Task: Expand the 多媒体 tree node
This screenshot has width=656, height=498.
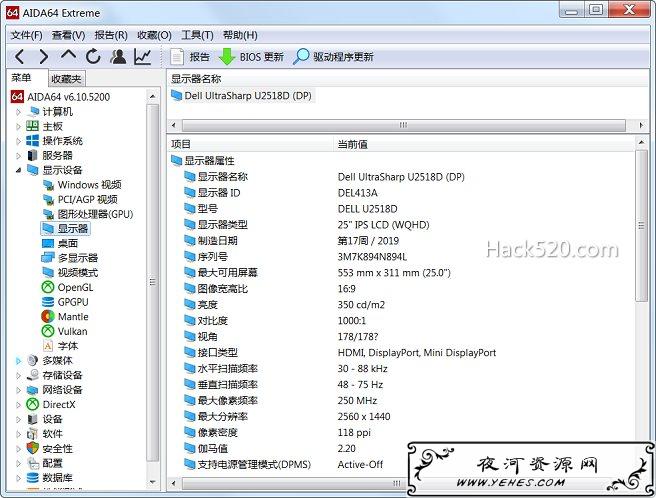Action: [x=18, y=361]
